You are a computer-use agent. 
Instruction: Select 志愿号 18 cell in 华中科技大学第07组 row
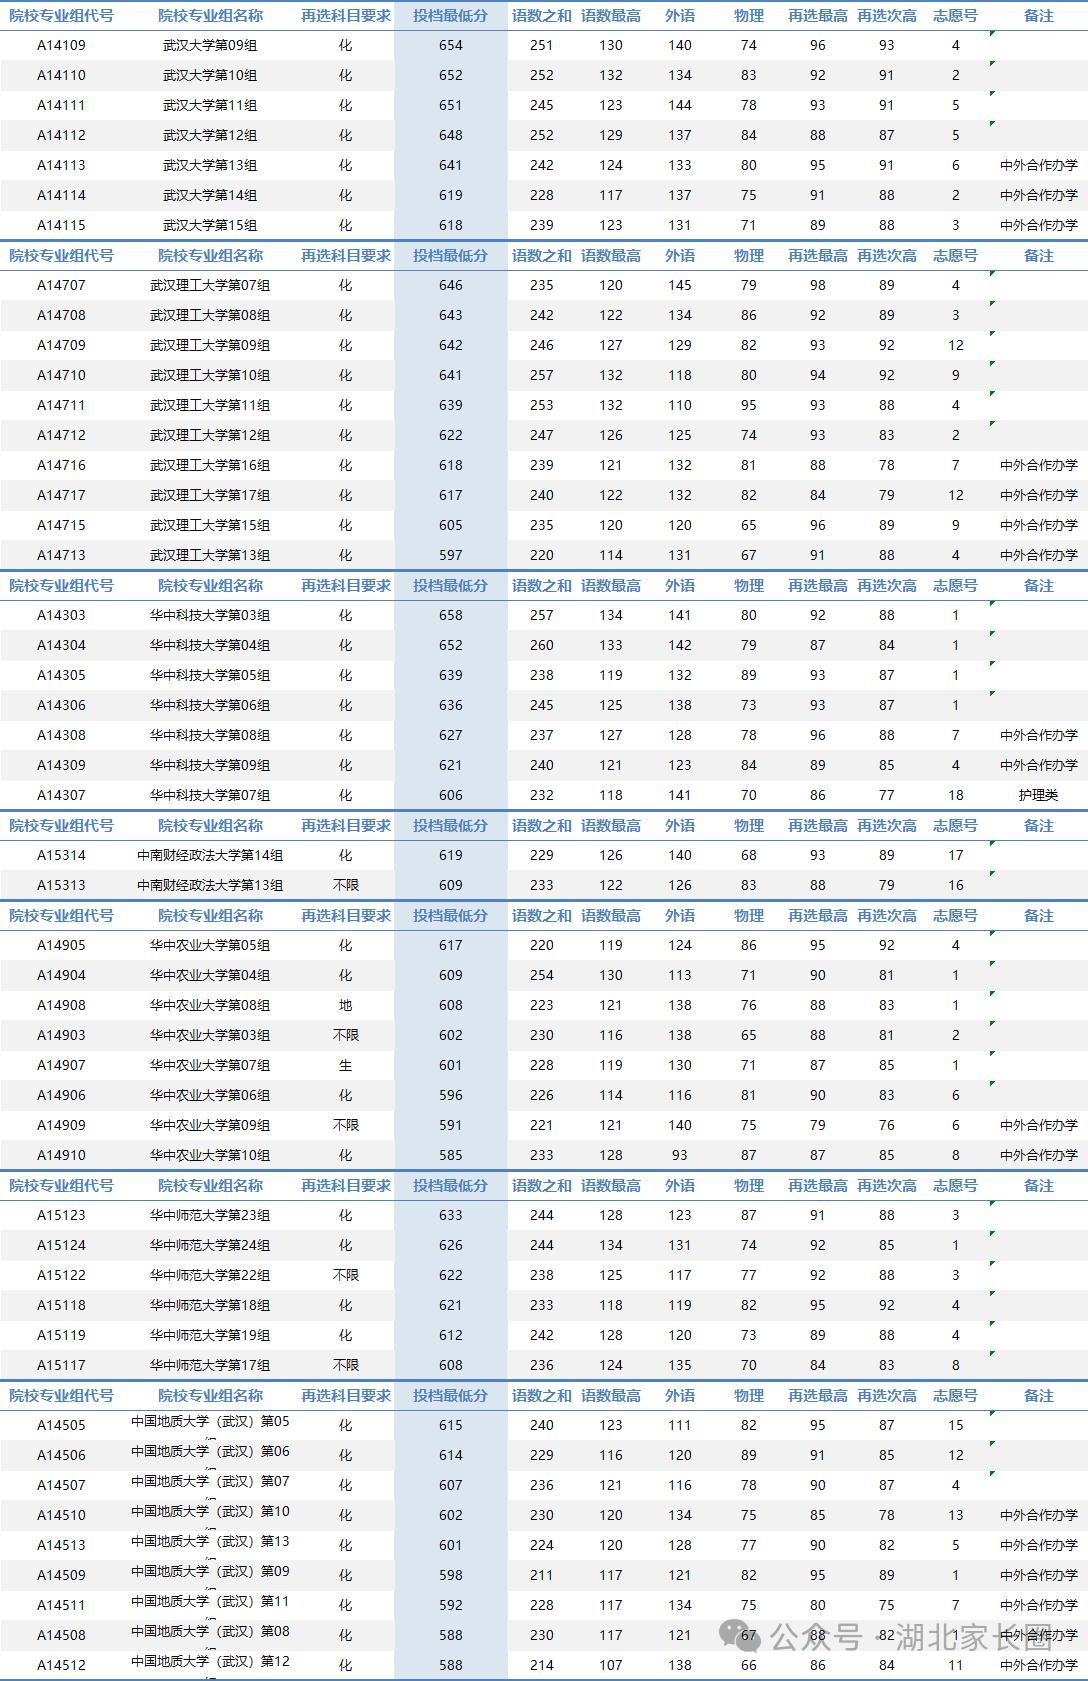(955, 795)
